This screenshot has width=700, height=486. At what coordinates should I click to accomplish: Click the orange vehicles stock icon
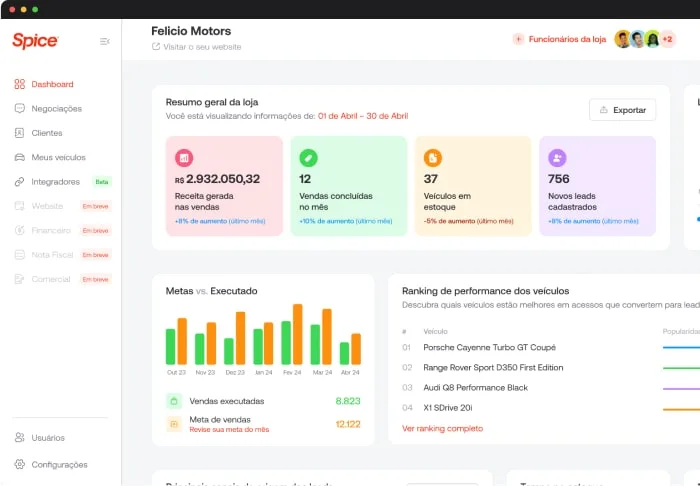pos(433,158)
